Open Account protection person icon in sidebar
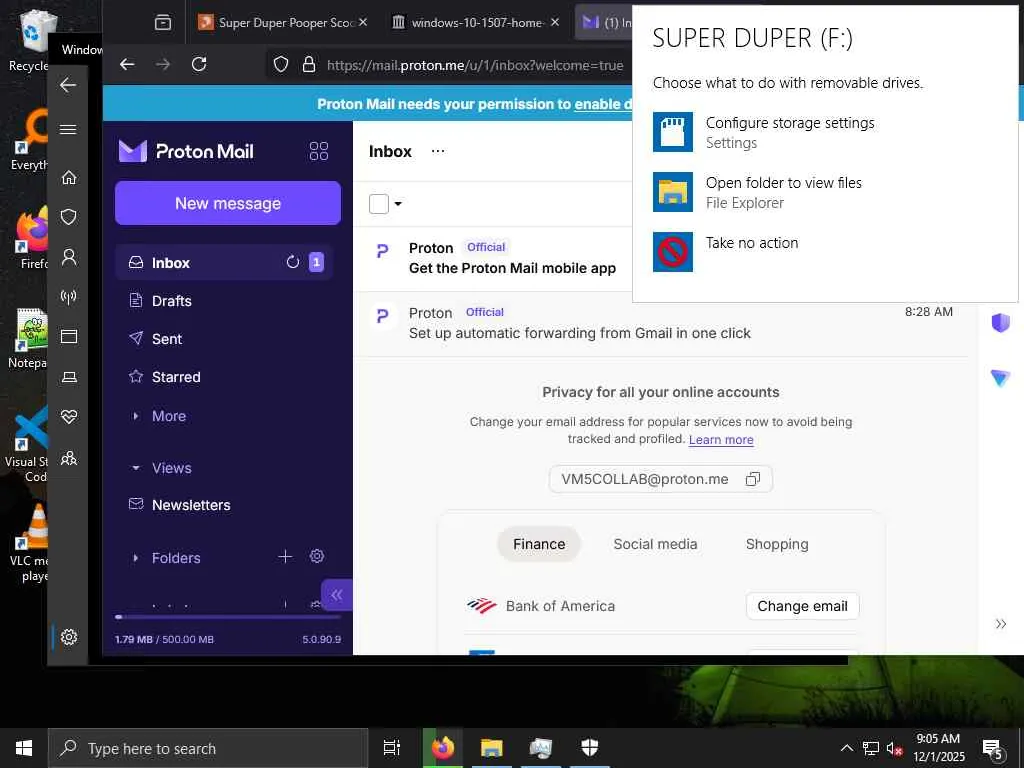The height and width of the screenshot is (768, 1024). (69, 257)
